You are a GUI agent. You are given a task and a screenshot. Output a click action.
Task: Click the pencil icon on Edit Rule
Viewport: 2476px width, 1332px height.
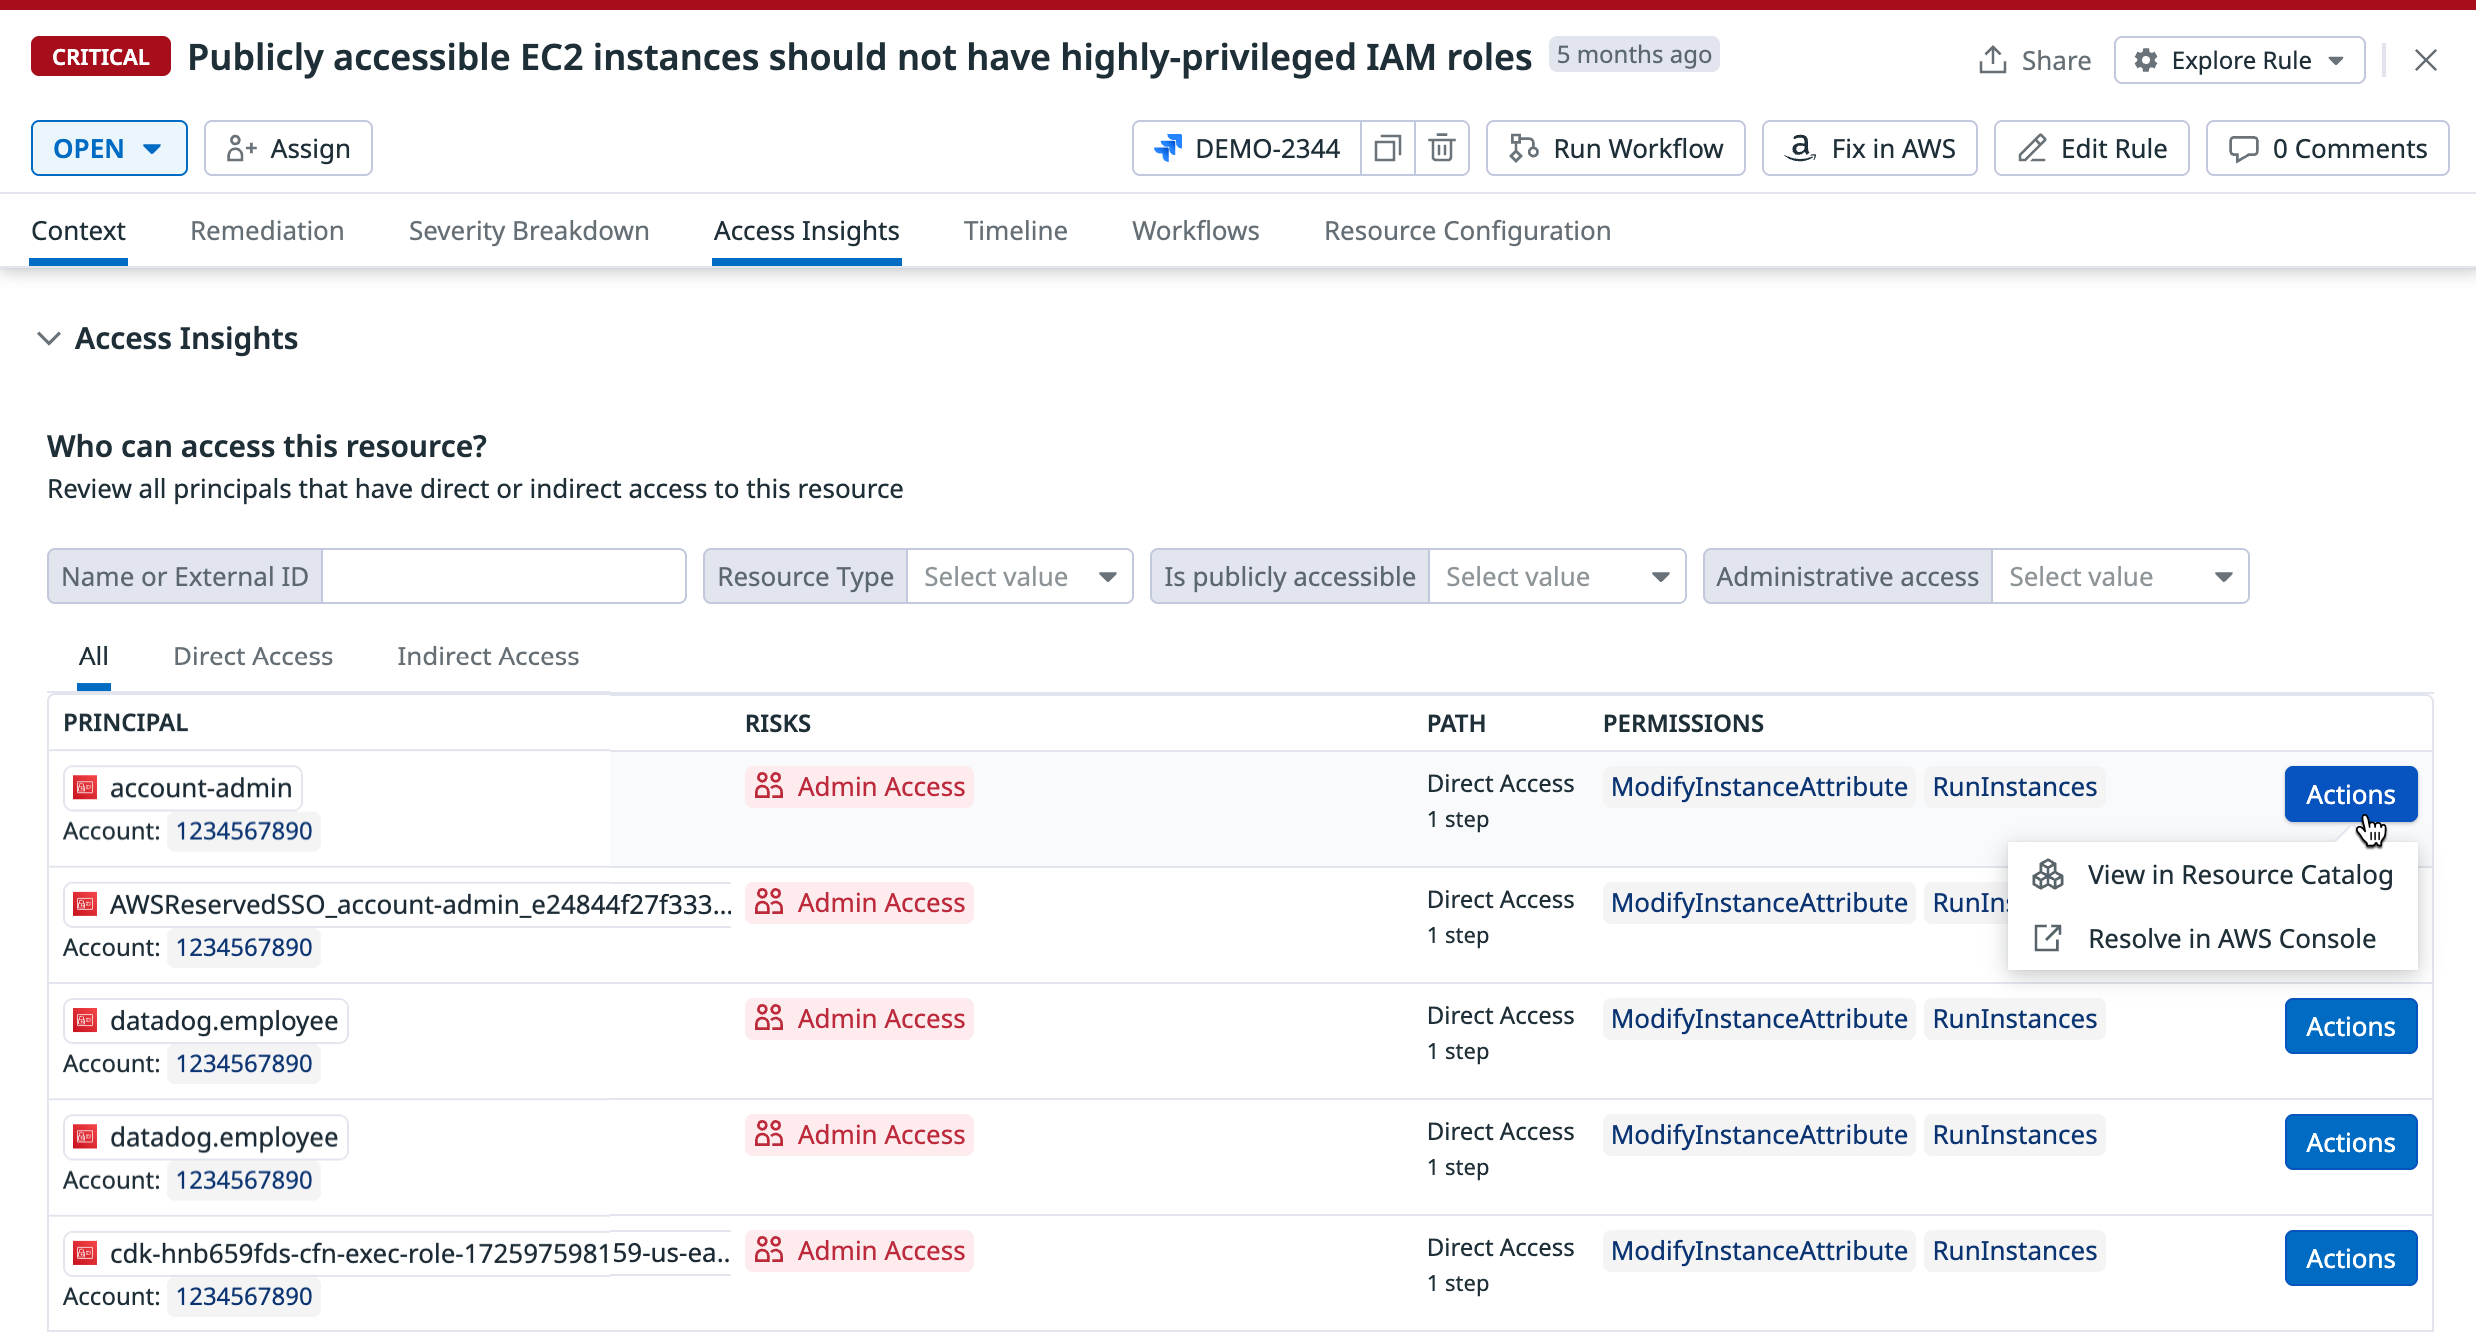pos(2031,149)
